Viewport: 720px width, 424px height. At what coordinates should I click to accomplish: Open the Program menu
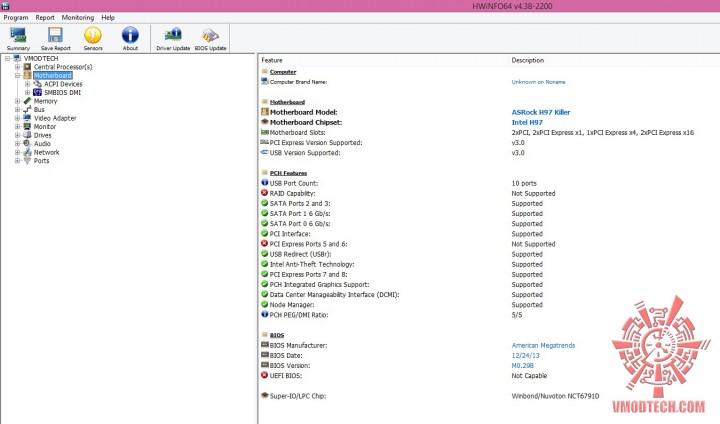[16, 17]
